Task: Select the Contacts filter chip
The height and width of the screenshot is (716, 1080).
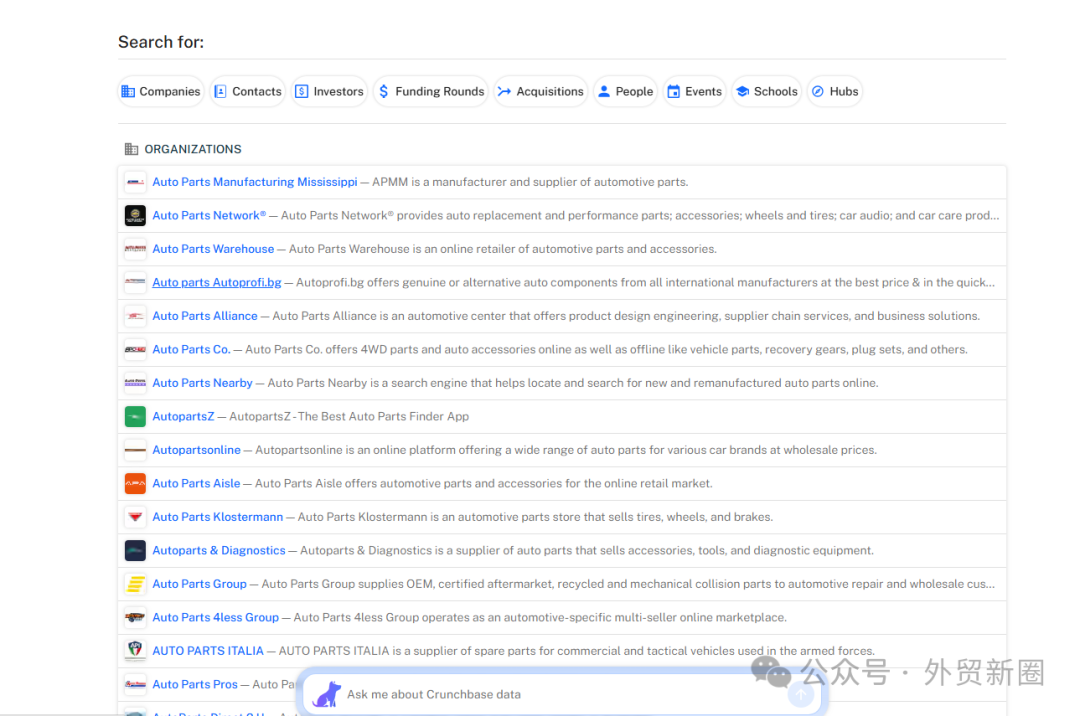Action: click(x=248, y=92)
